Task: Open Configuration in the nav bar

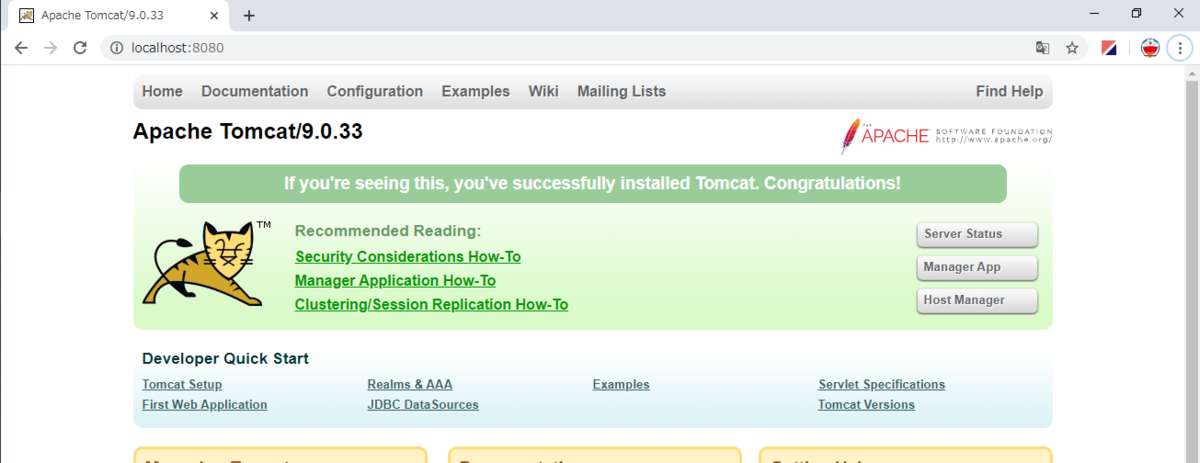Action: pos(375,91)
